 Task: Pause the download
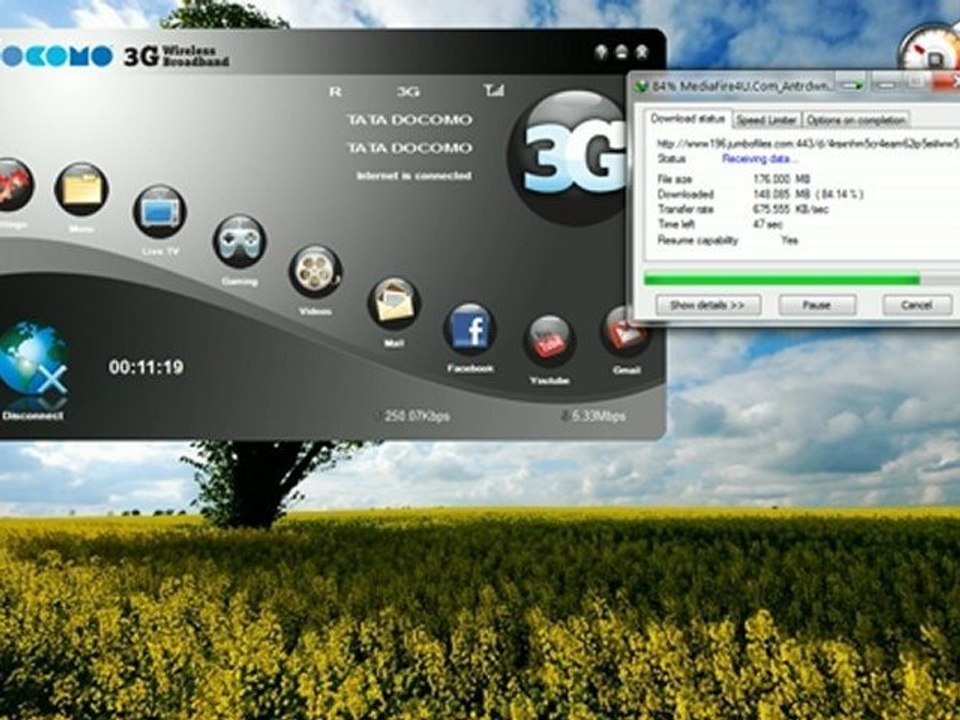pos(817,305)
